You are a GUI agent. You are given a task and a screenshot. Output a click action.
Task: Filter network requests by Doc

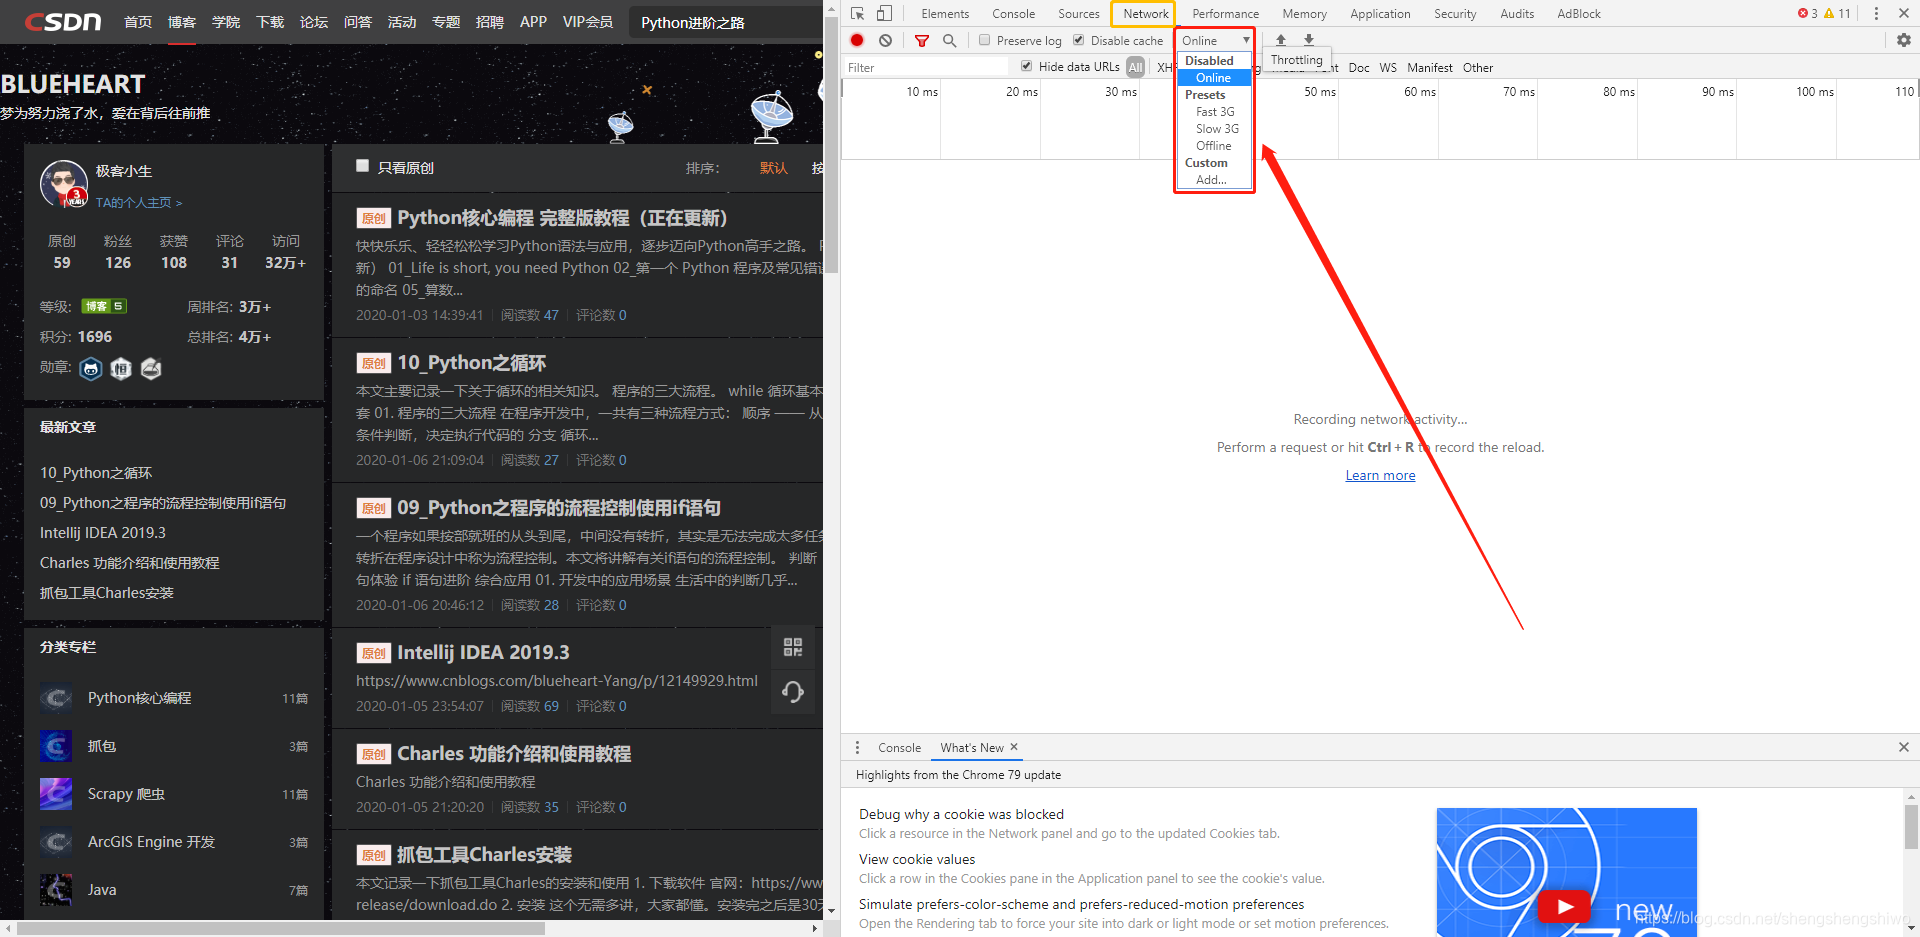click(x=1359, y=68)
